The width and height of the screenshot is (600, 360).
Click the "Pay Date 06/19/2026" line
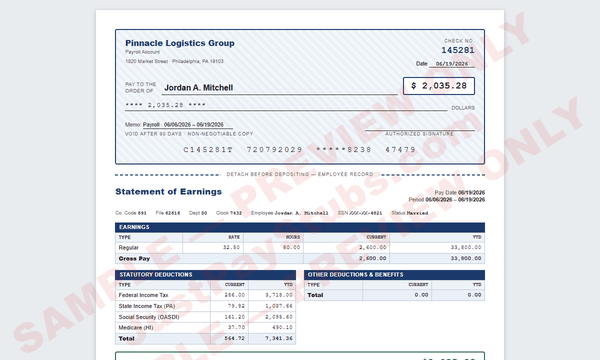point(460,192)
